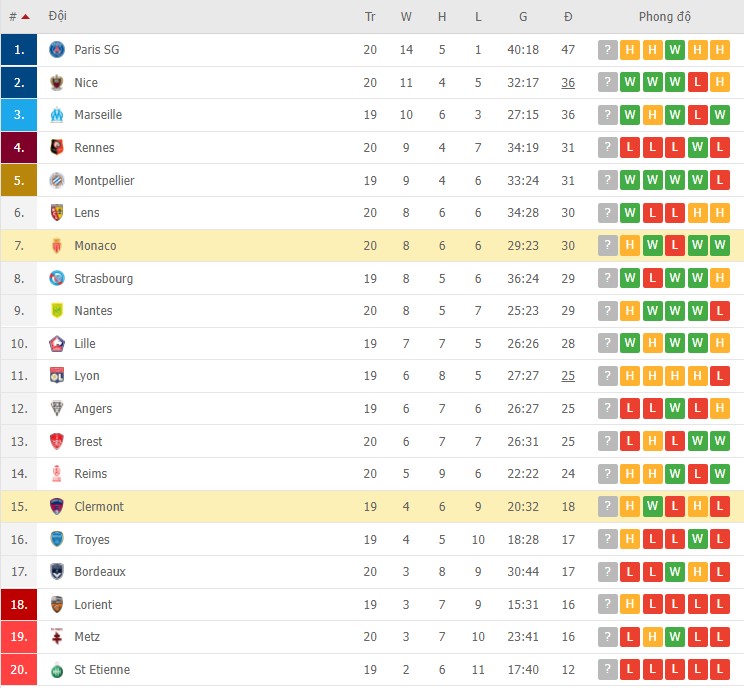
Task: Open the Nice team link
Action: click(86, 83)
